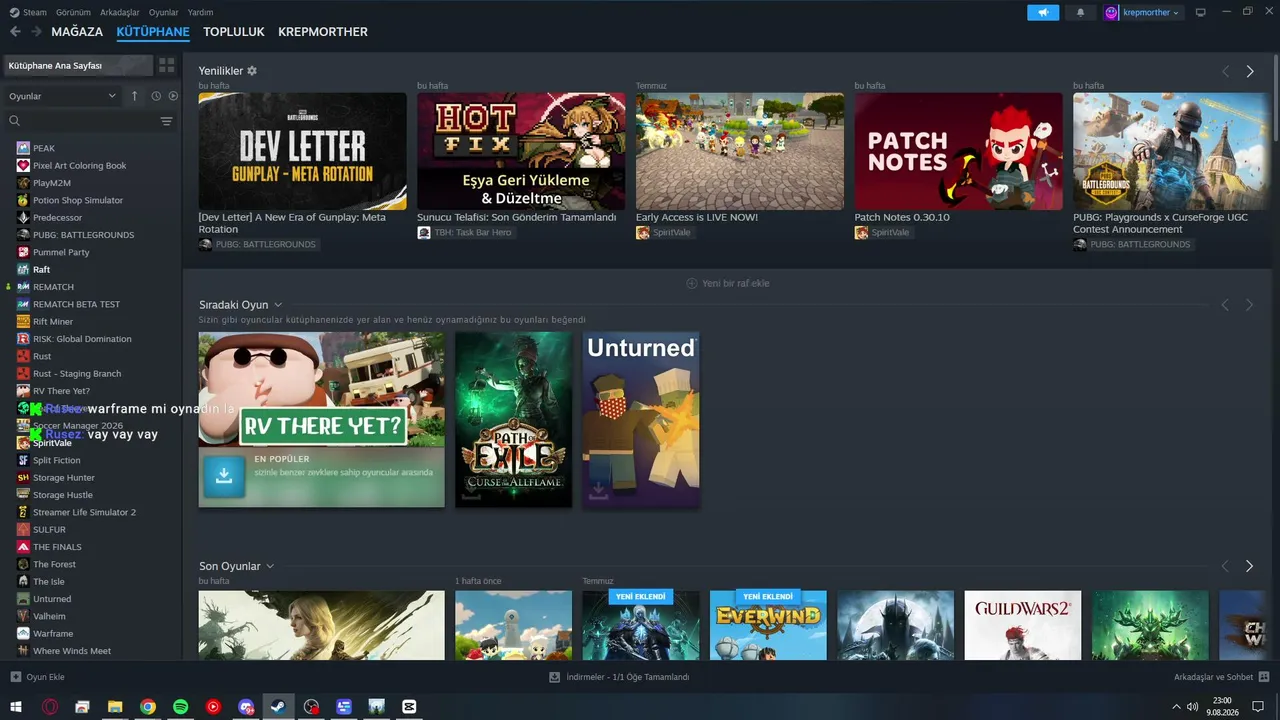1280x720 pixels.
Task: Open the notifications bell
Action: 1080,13
